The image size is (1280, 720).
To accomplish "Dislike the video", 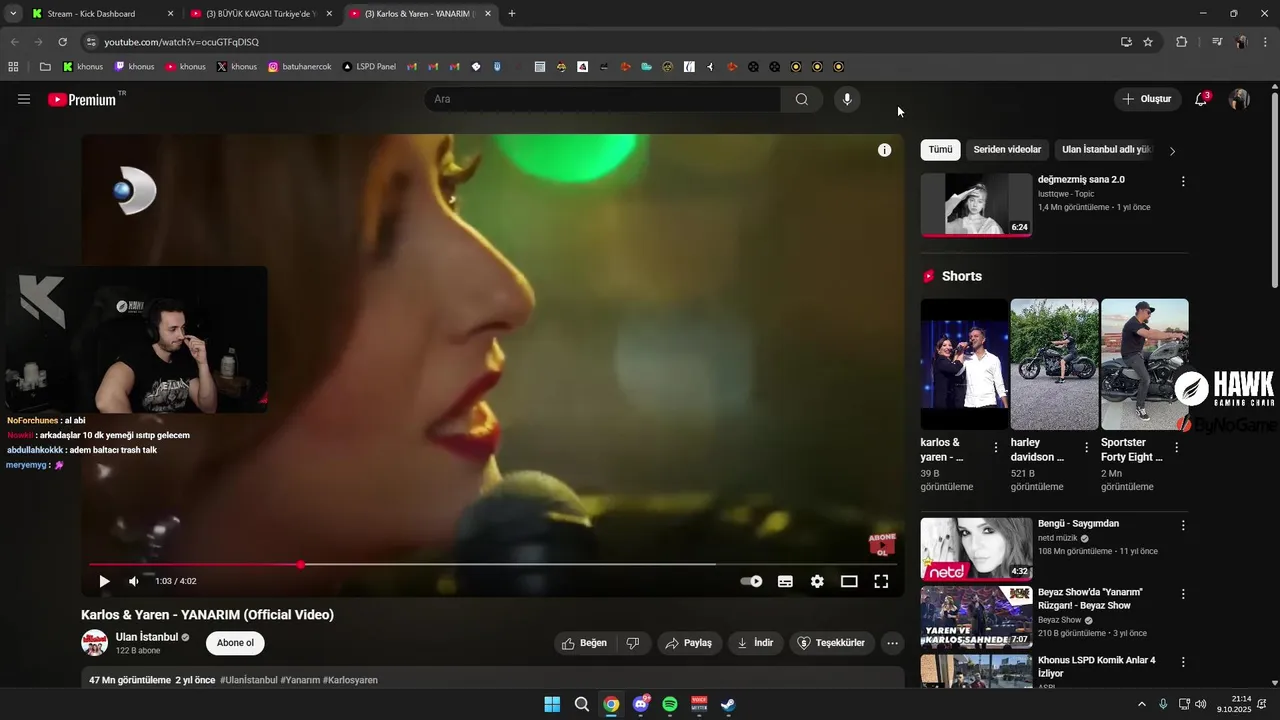I will point(633,643).
